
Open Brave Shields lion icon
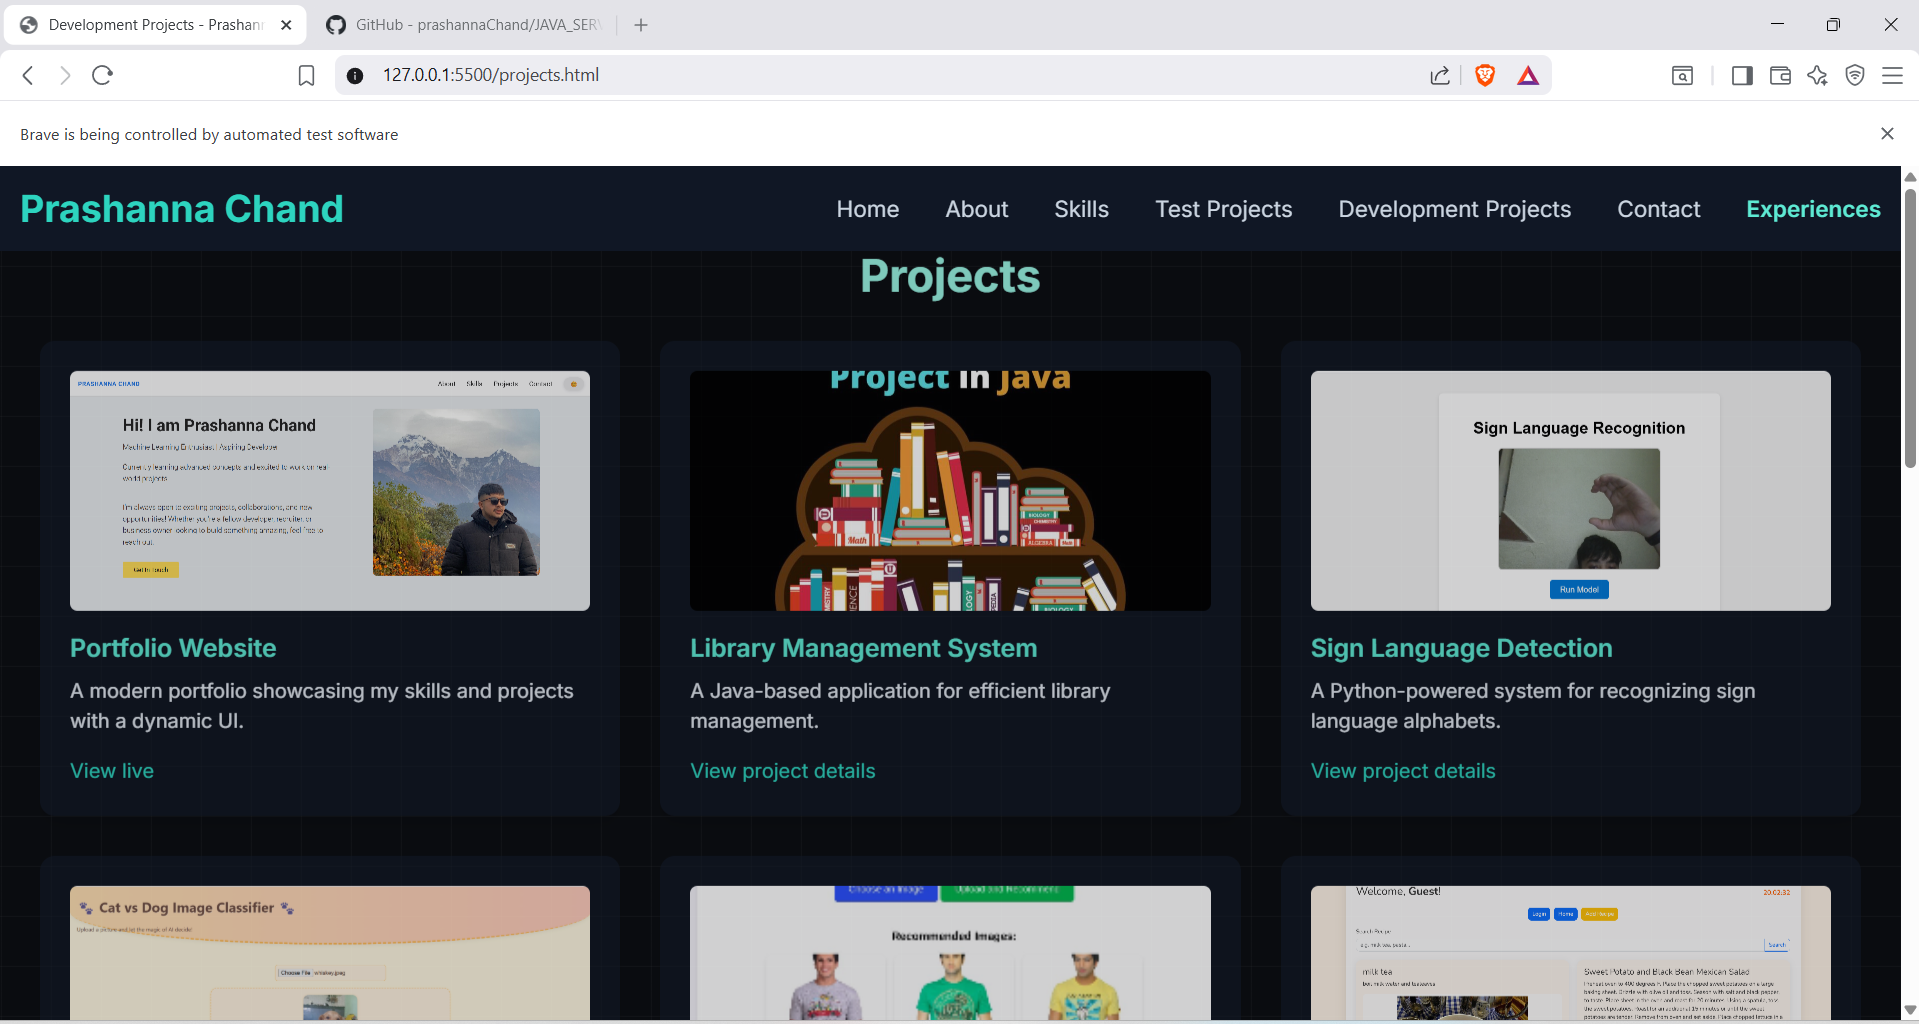coord(1485,75)
